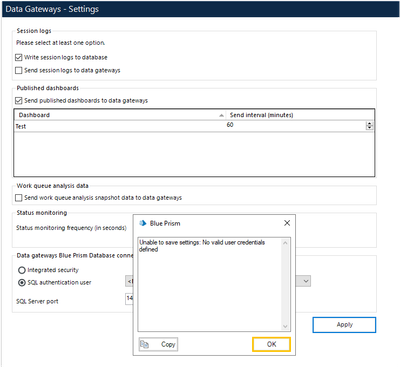The width and height of the screenshot is (400, 367).
Task: Click the send interval value 60
Action: coord(230,125)
